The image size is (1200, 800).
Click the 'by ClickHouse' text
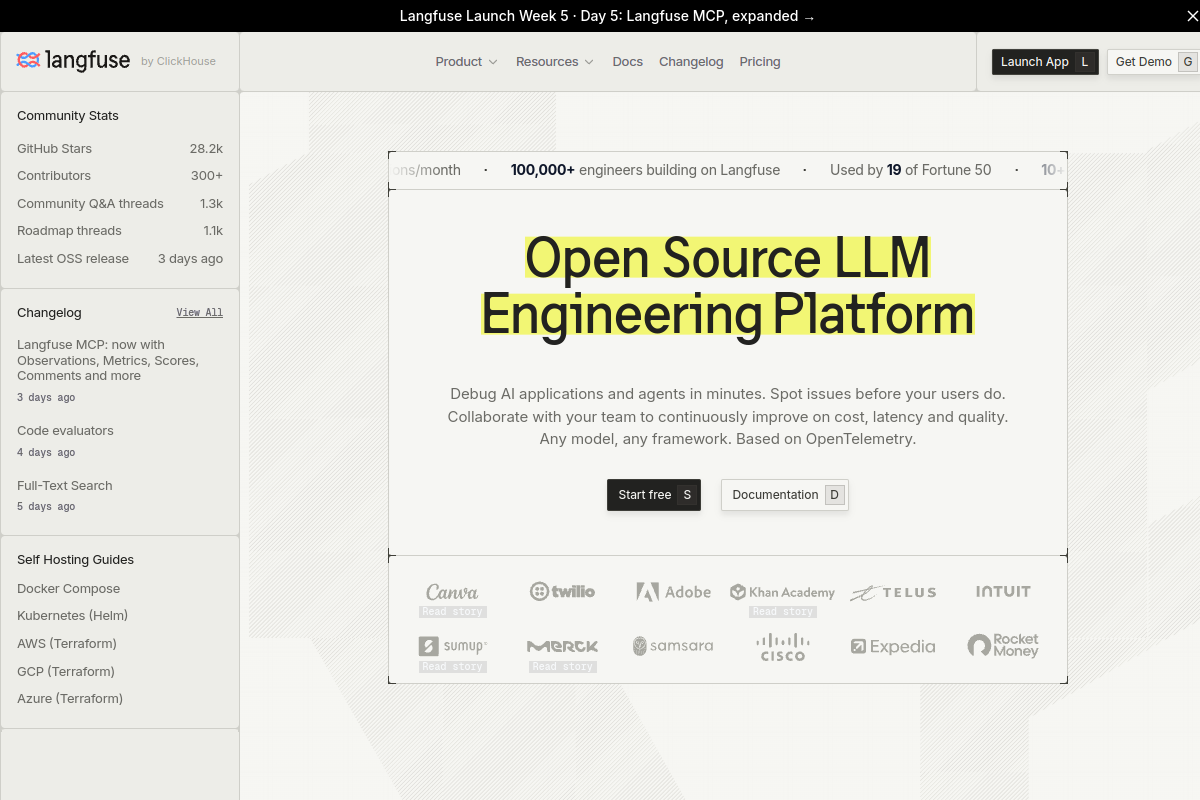178,61
